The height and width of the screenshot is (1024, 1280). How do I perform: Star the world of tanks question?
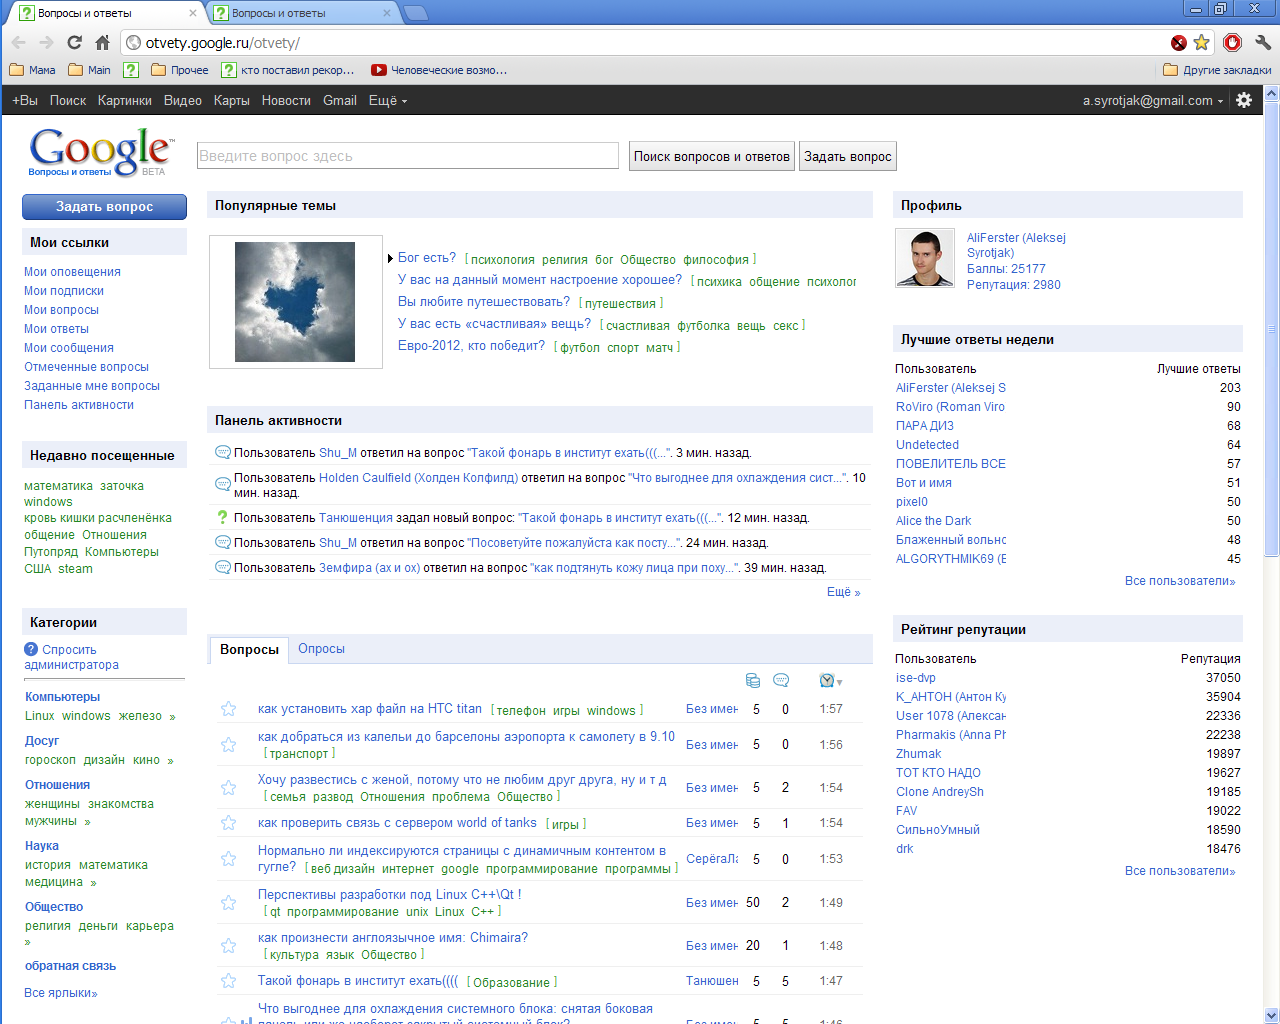[228, 823]
